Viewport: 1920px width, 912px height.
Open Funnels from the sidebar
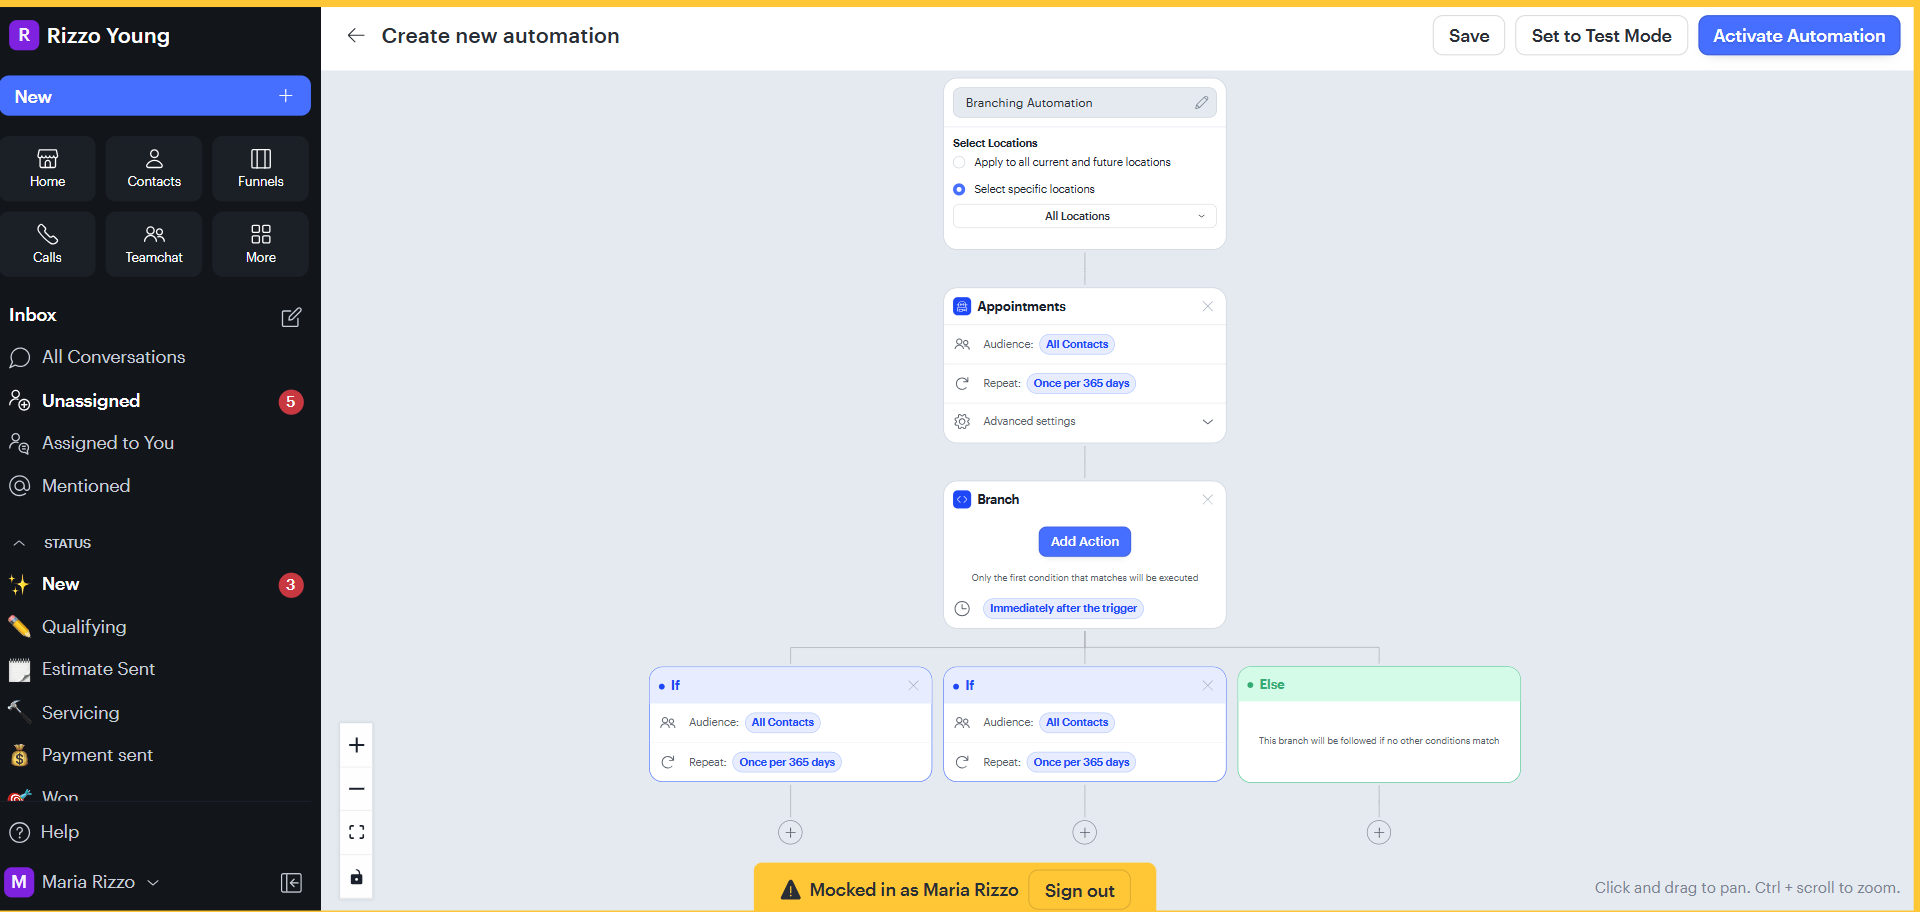261,169
